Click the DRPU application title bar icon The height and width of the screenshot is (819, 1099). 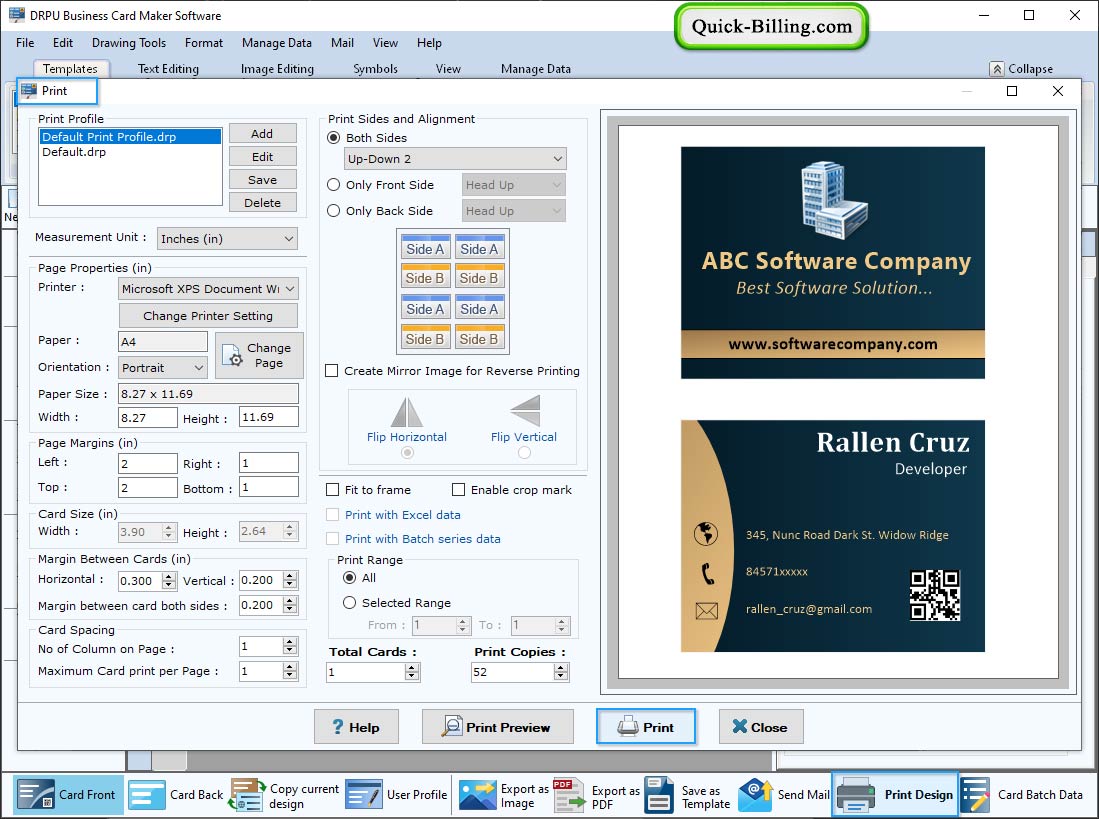coord(17,15)
